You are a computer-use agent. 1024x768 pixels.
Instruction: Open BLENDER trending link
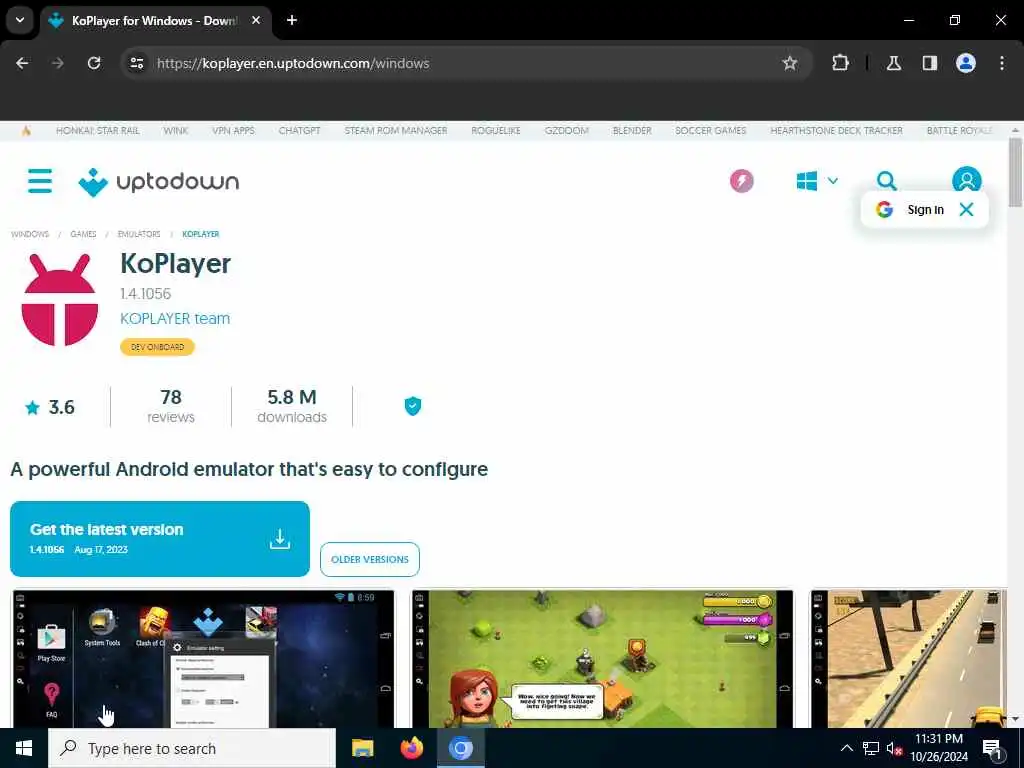pyautogui.click(x=632, y=131)
